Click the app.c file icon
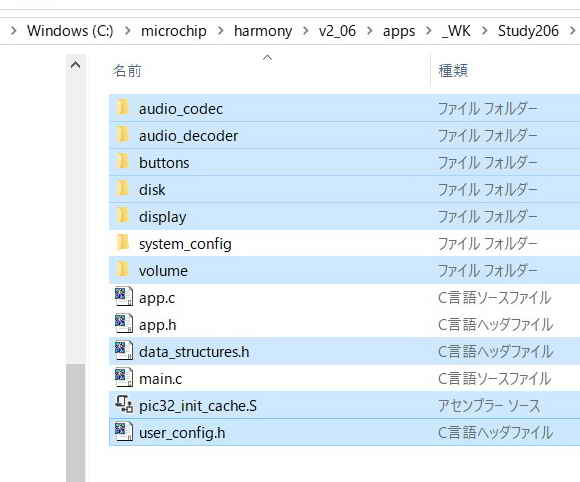This screenshot has height=482, width=580. (123, 297)
